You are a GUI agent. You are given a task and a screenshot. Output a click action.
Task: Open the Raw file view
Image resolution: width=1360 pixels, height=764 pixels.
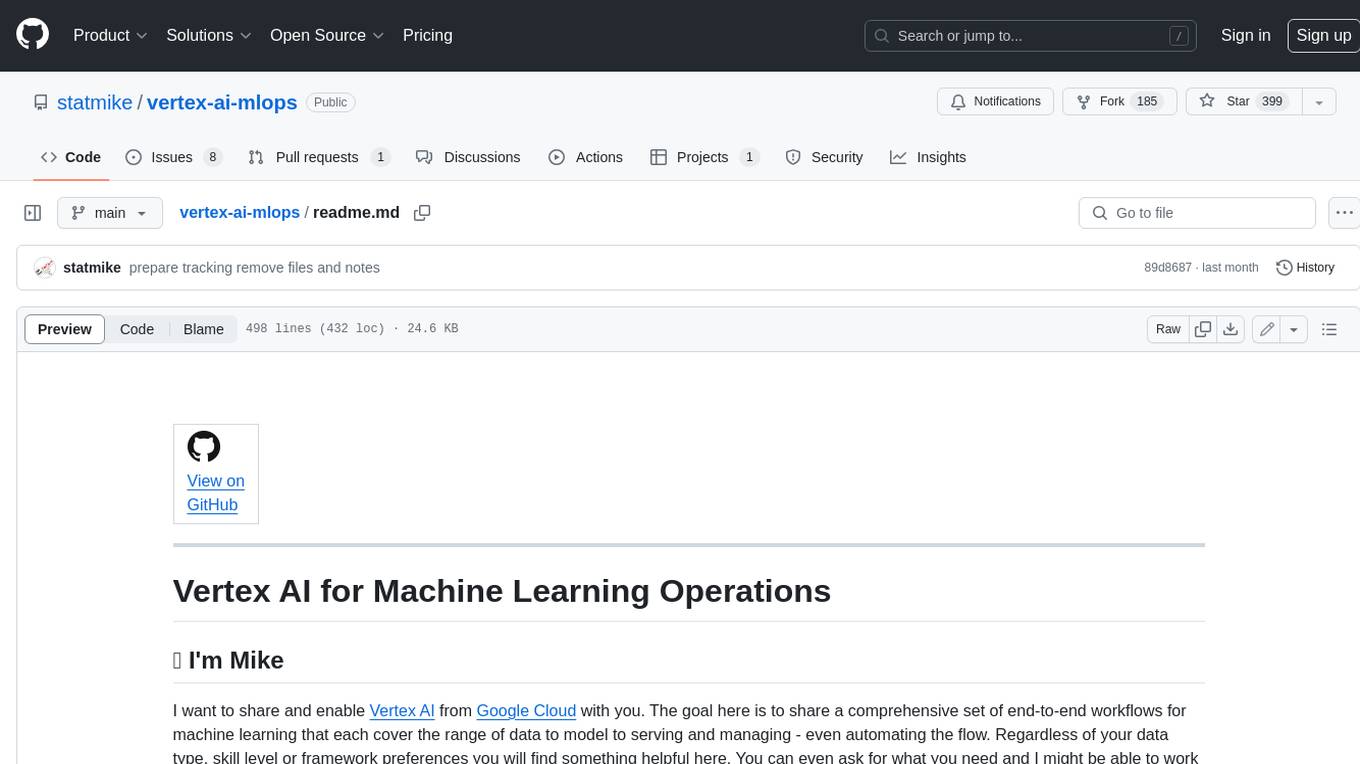[1168, 329]
